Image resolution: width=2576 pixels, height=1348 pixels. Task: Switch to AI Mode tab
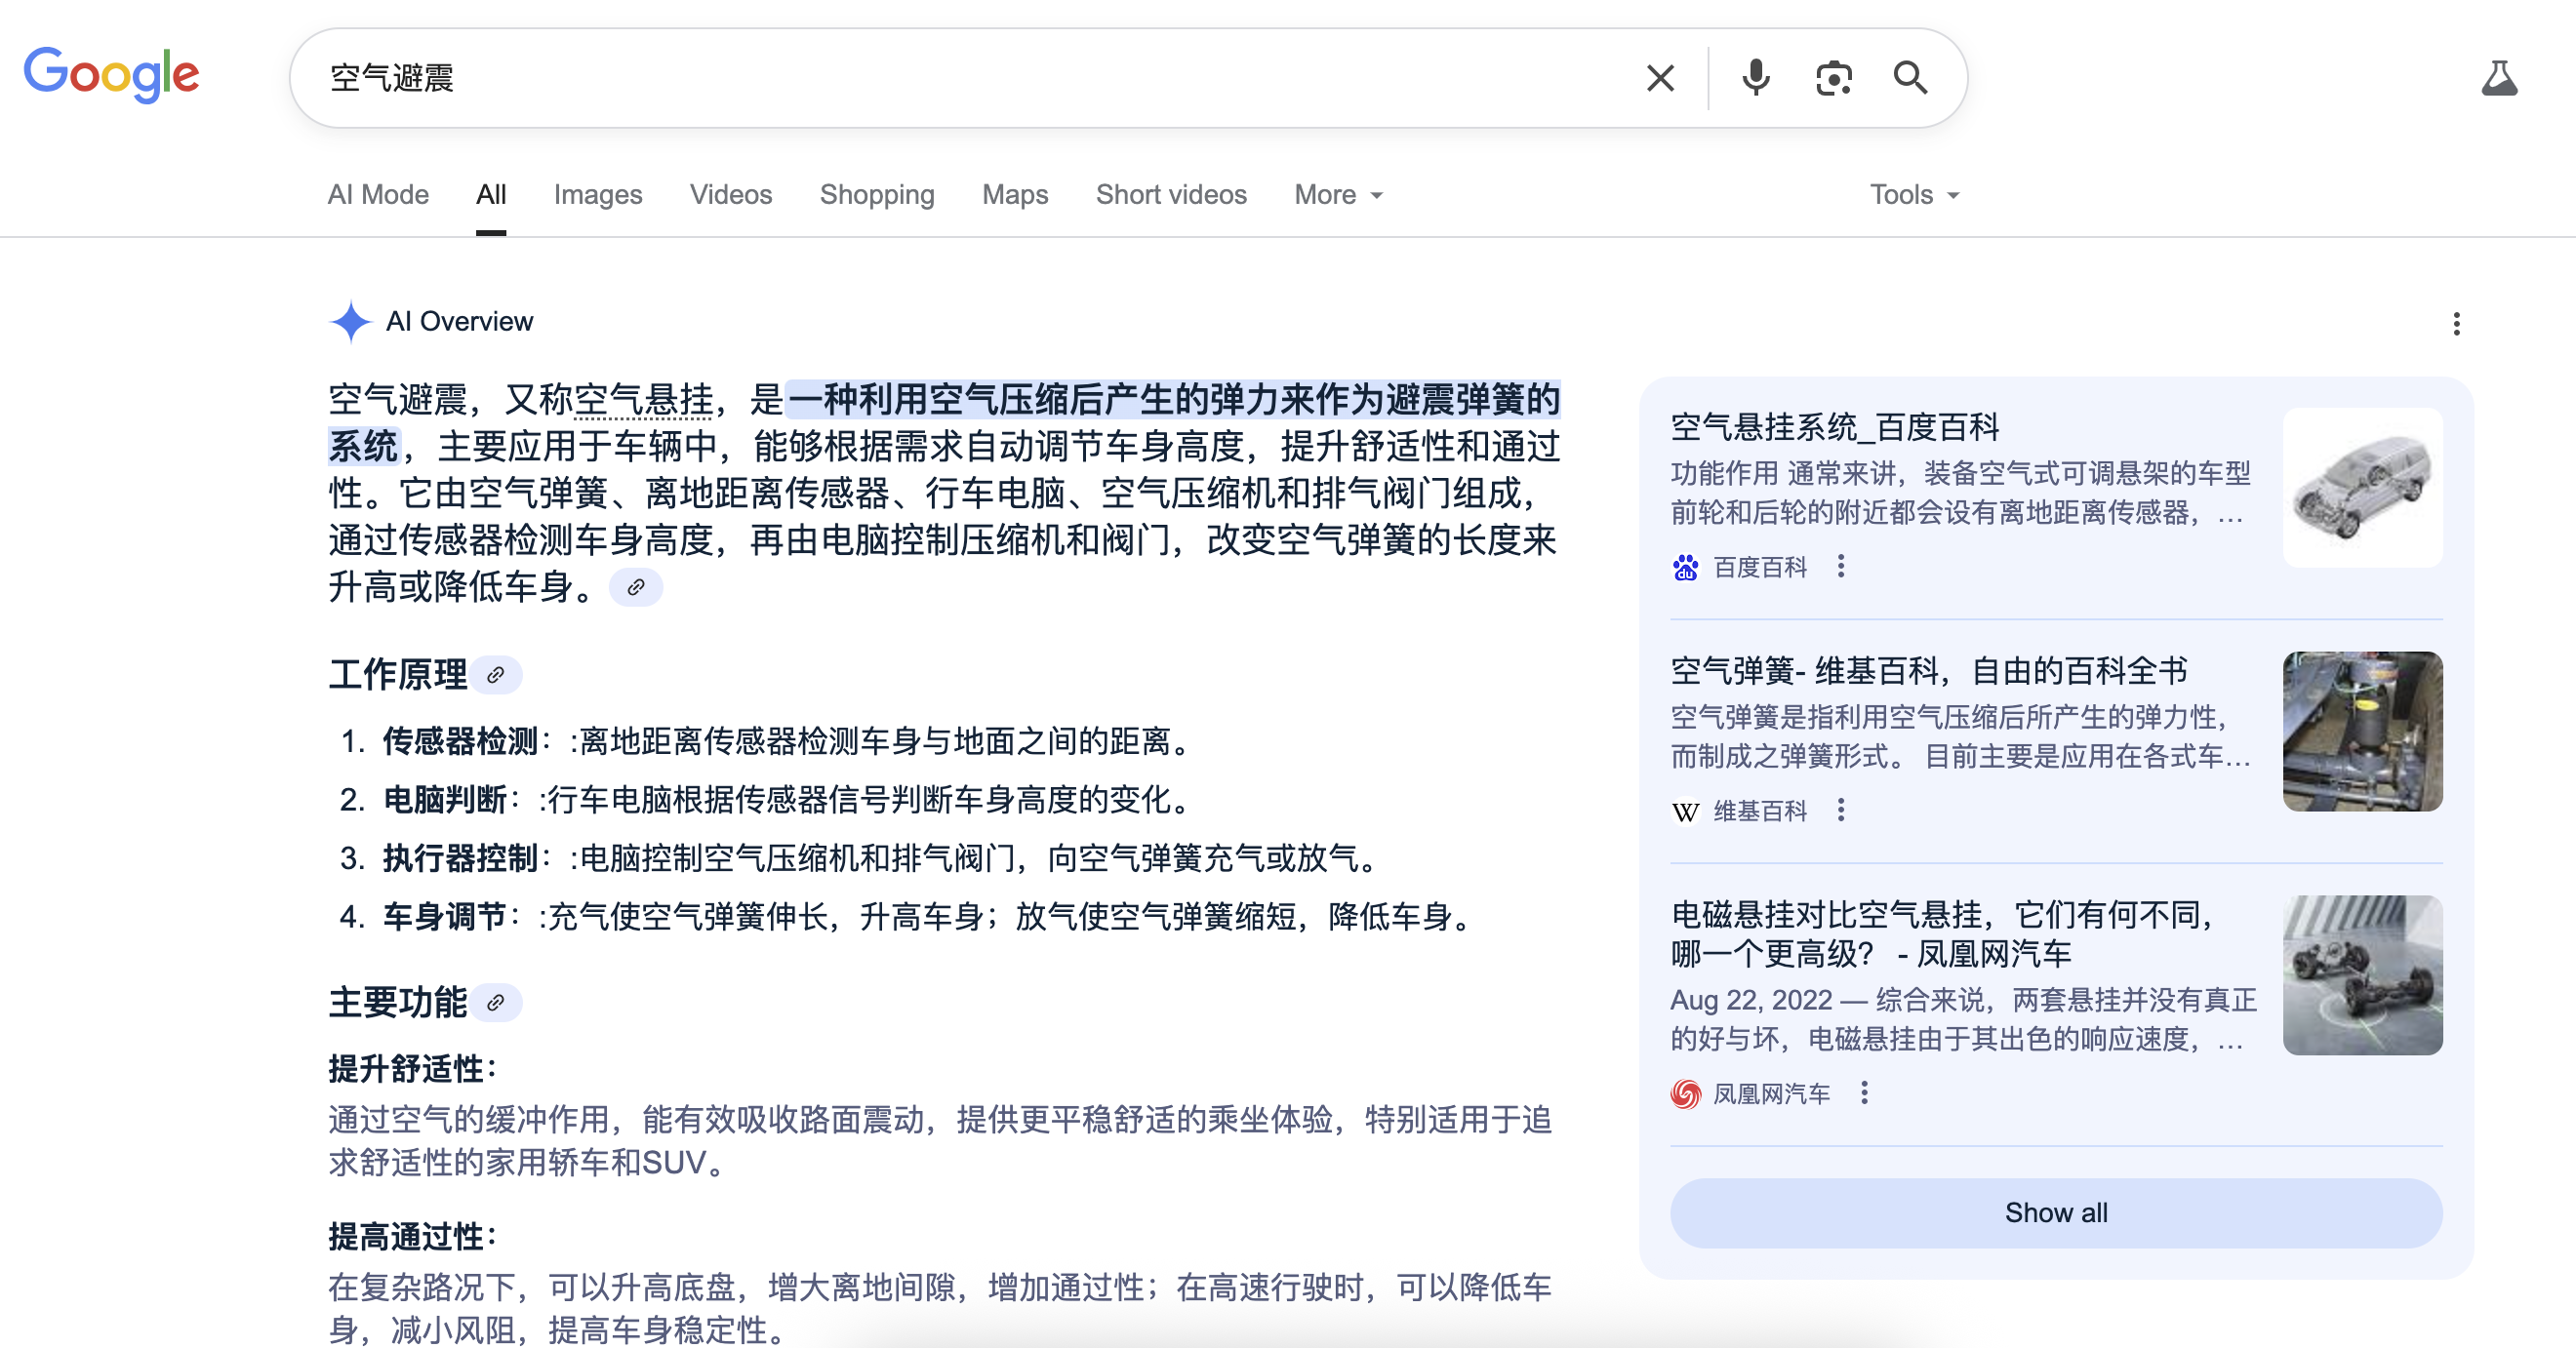(378, 194)
